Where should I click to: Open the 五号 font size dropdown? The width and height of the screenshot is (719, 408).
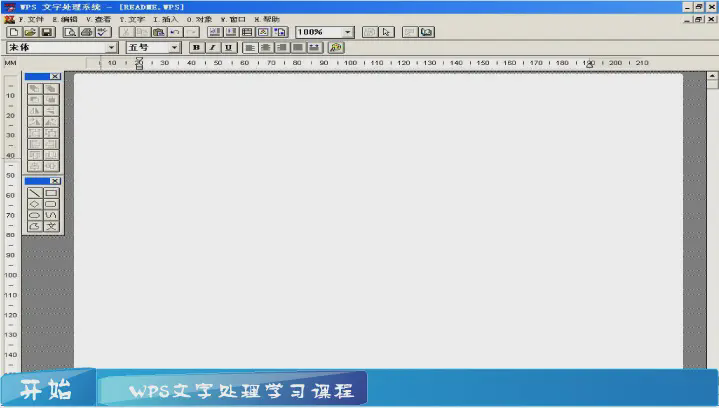(x=174, y=47)
